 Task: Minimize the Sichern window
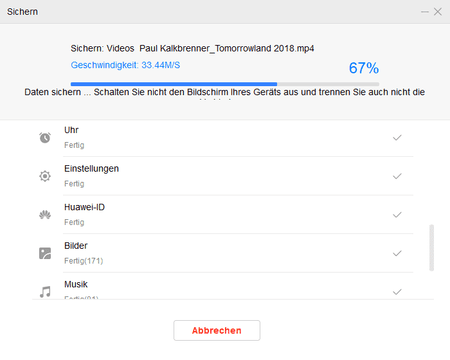(x=425, y=12)
